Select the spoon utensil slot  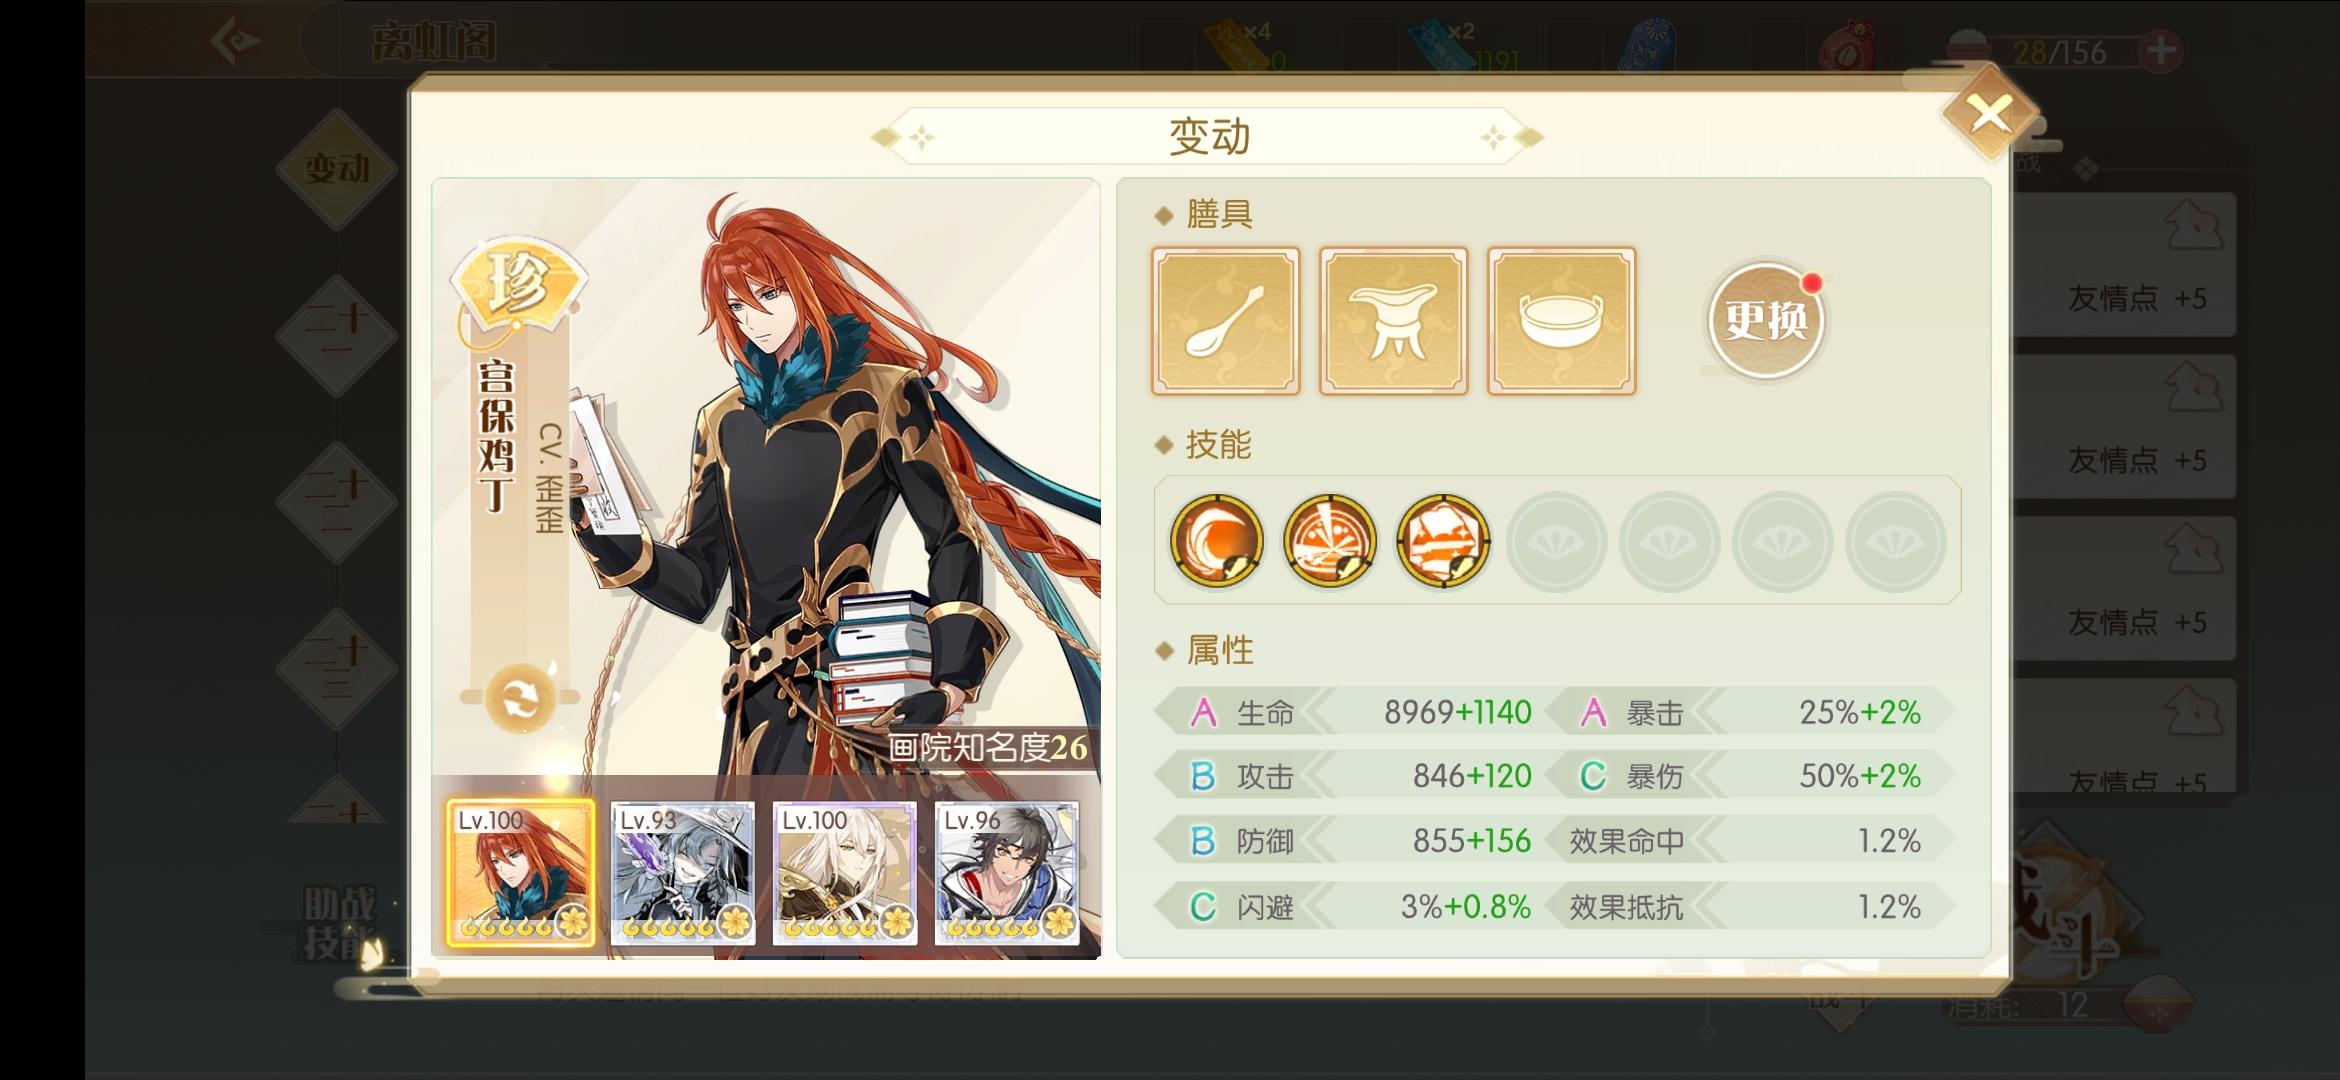(1226, 321)
